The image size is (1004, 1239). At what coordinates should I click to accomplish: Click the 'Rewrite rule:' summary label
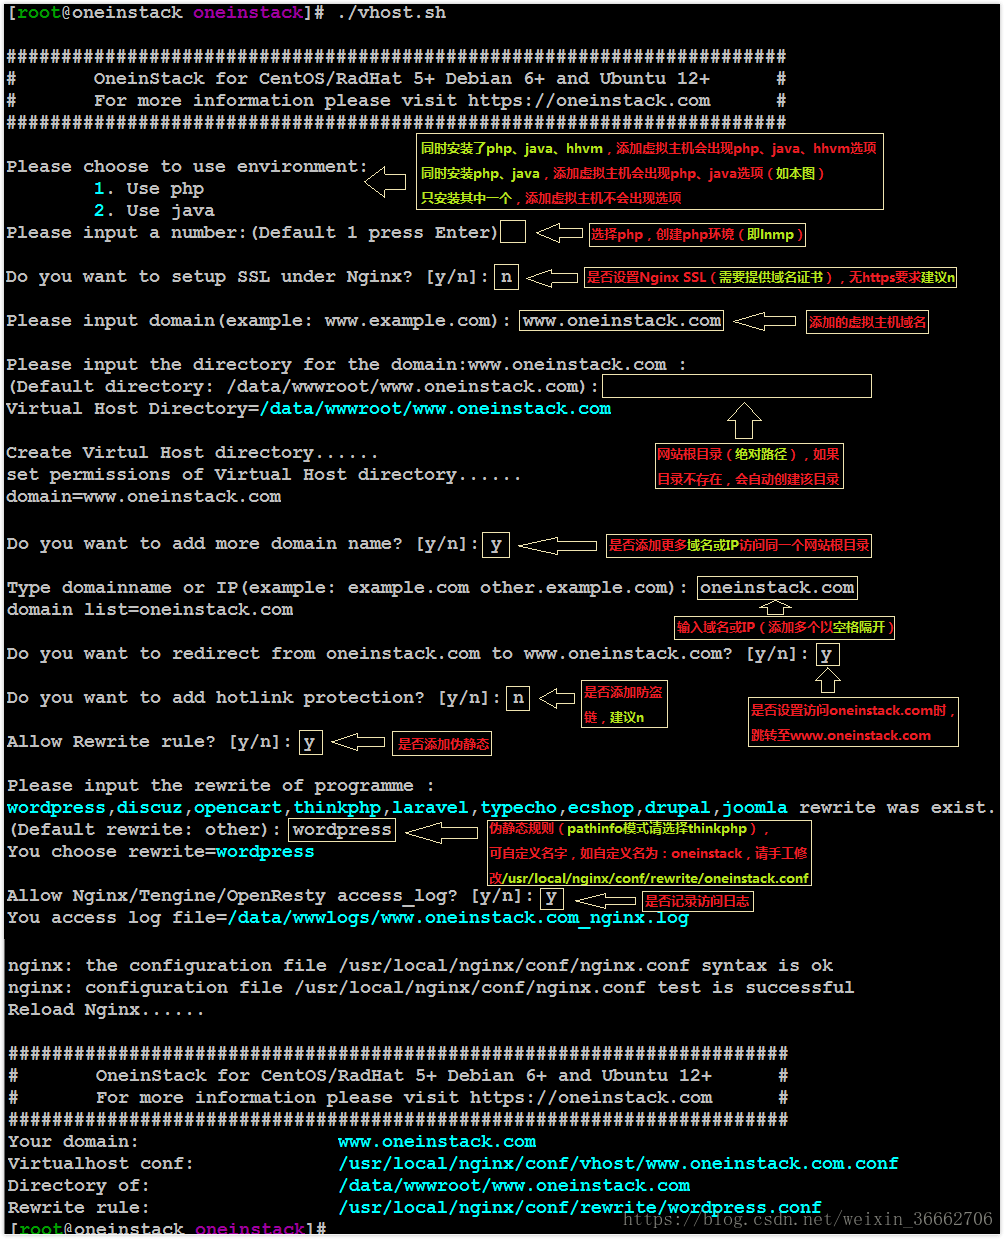[79, 1208]
